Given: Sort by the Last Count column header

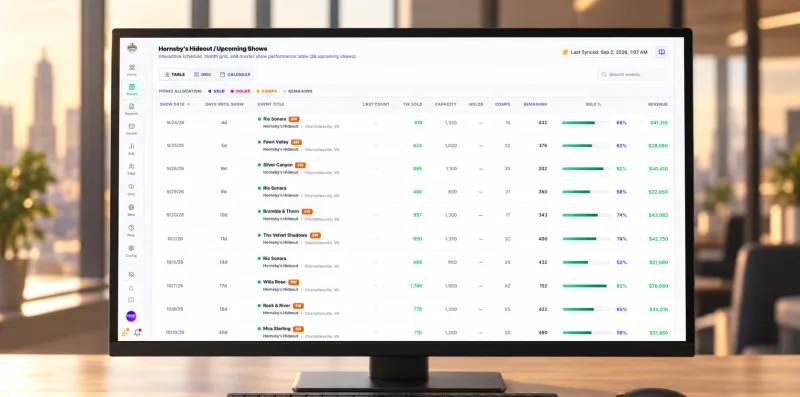Looking at the screenshot, I should click(376, 105).
